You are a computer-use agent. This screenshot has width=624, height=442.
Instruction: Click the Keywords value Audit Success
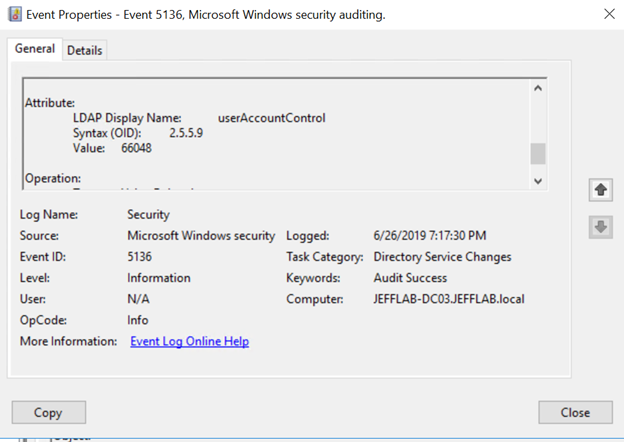(410, 278)
